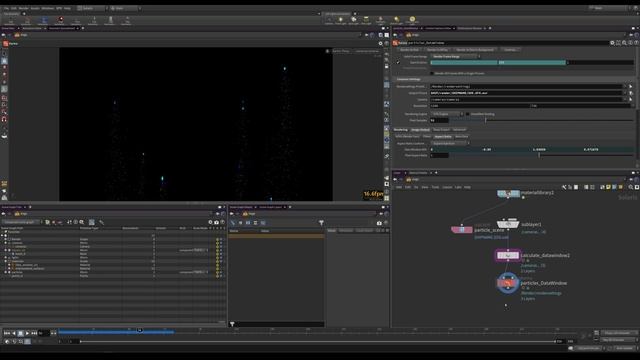Click the network editor find-node magnifier icon
The width and height of the screenshot is (640, 360).
631,187
